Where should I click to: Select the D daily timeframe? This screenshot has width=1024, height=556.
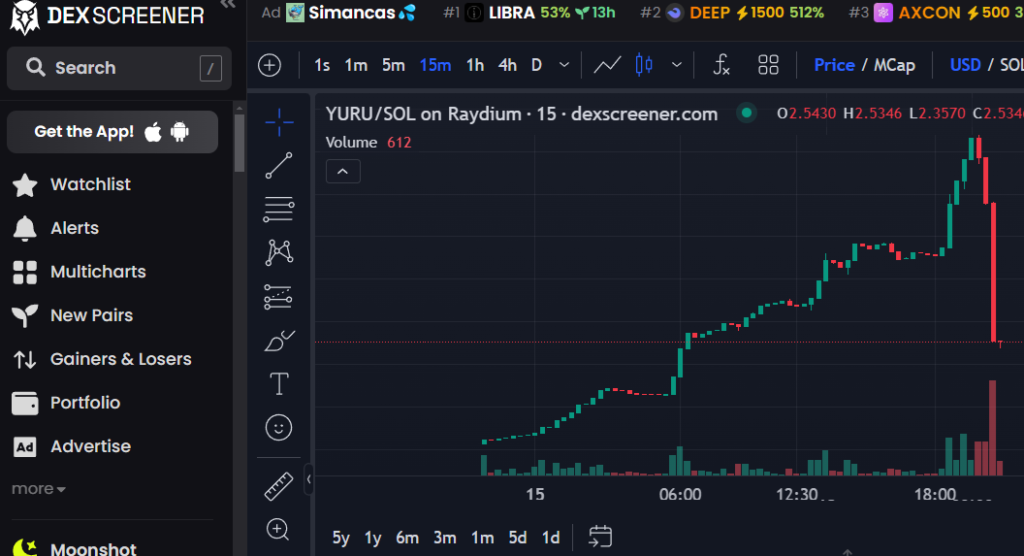(x=536, y=65)
